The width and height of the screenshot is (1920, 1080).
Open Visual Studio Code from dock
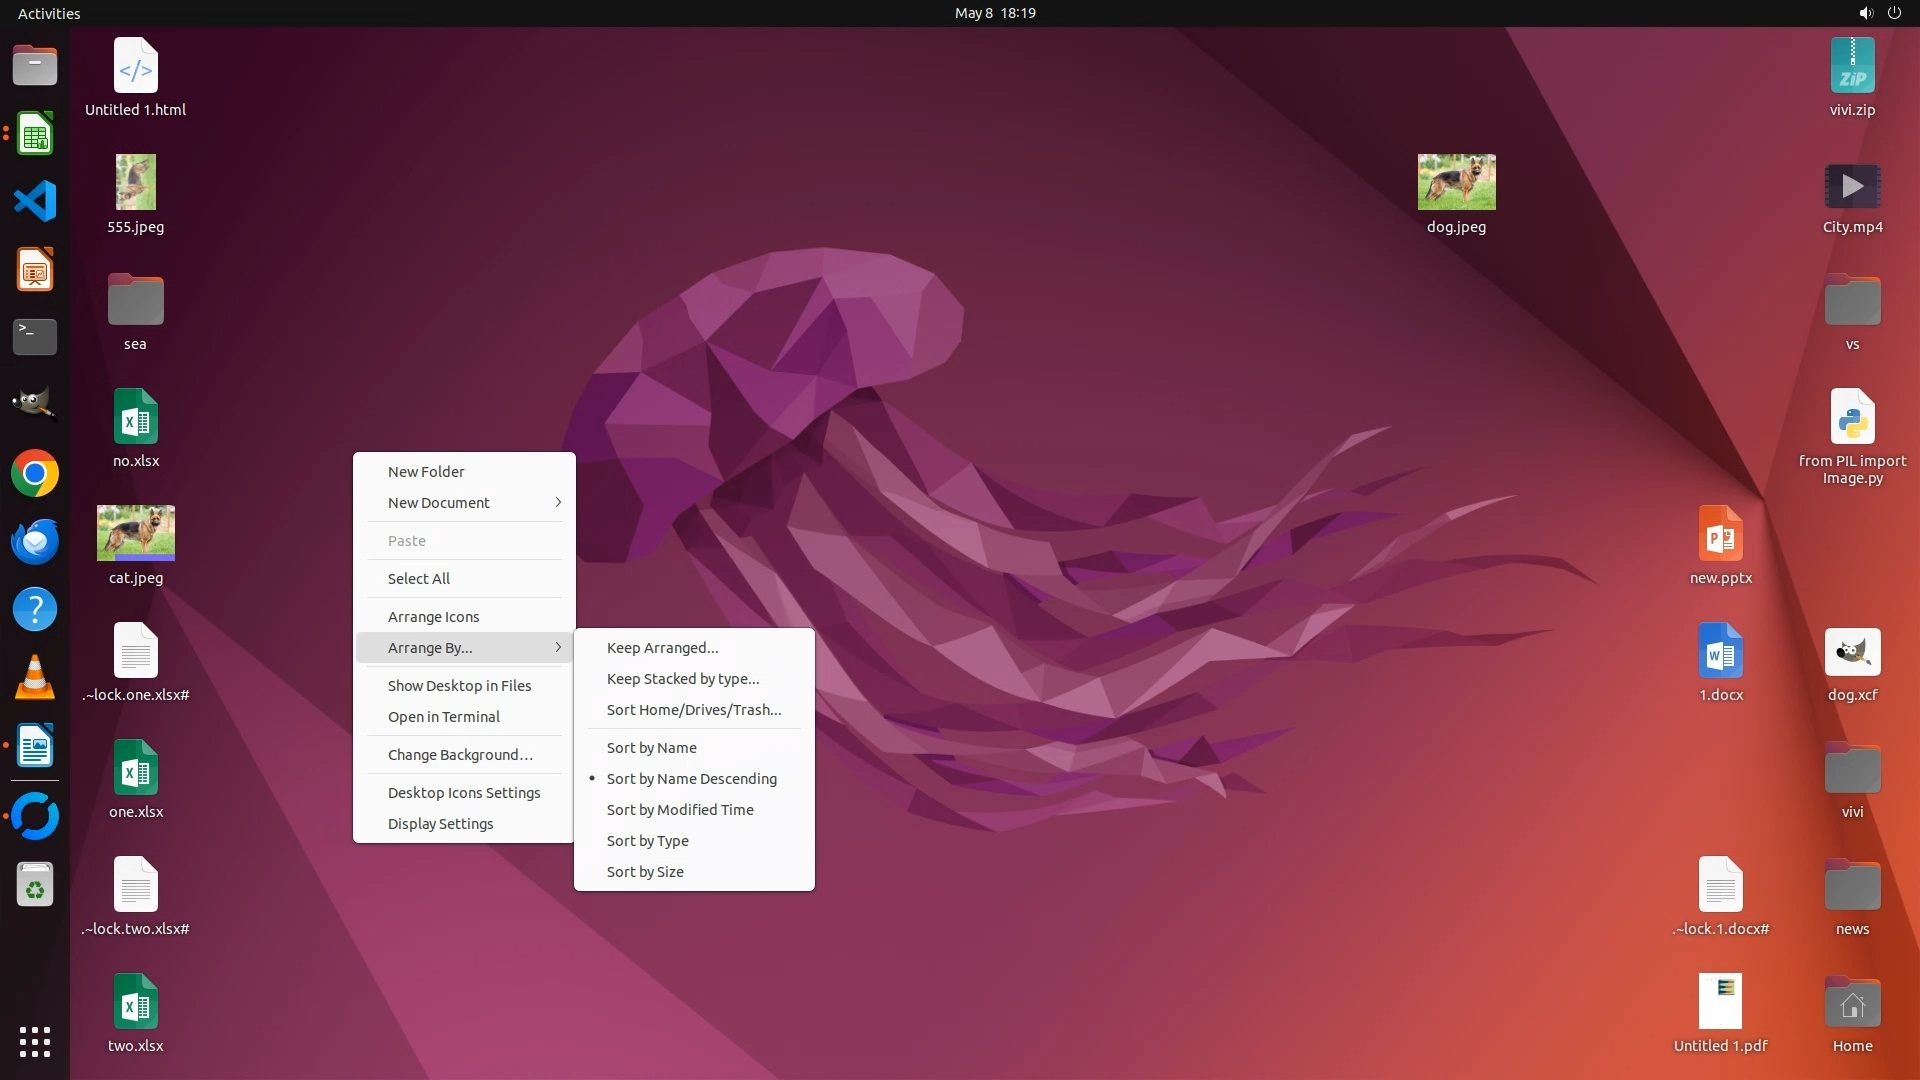[x=35, y=201]
